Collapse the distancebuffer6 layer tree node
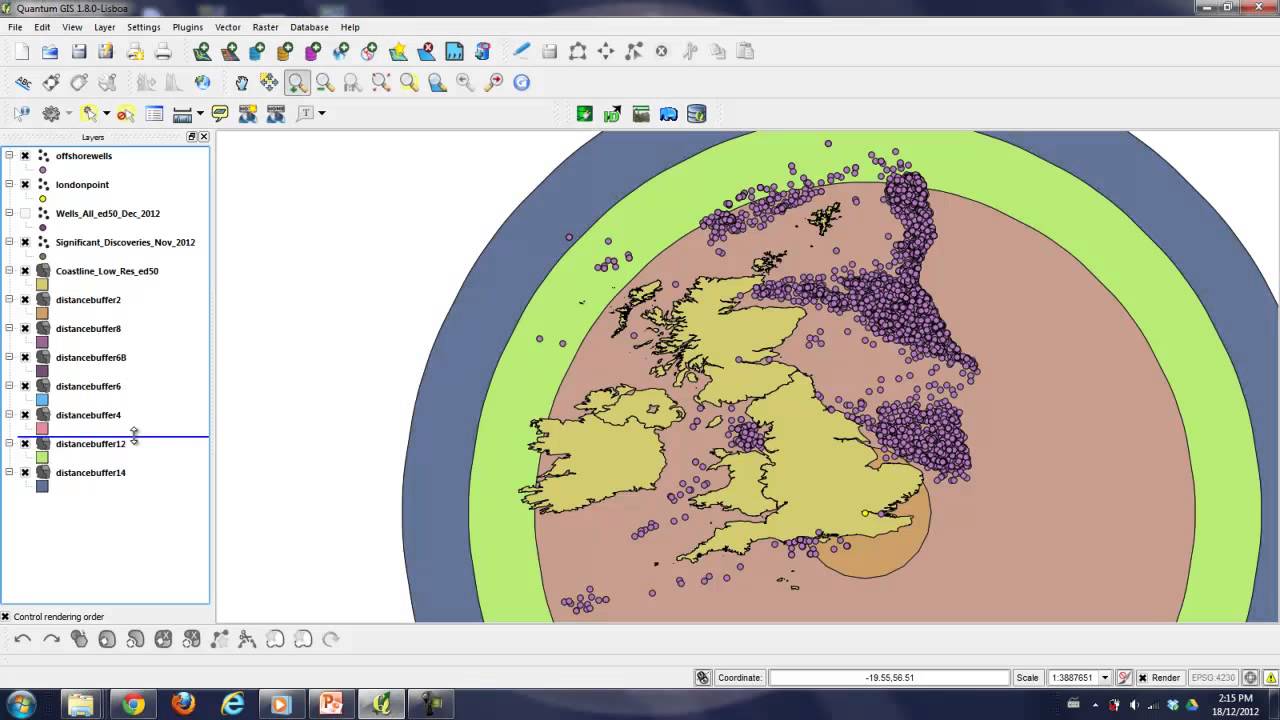Viewport: 1280px width, 720px height. [x=9, y=386]
